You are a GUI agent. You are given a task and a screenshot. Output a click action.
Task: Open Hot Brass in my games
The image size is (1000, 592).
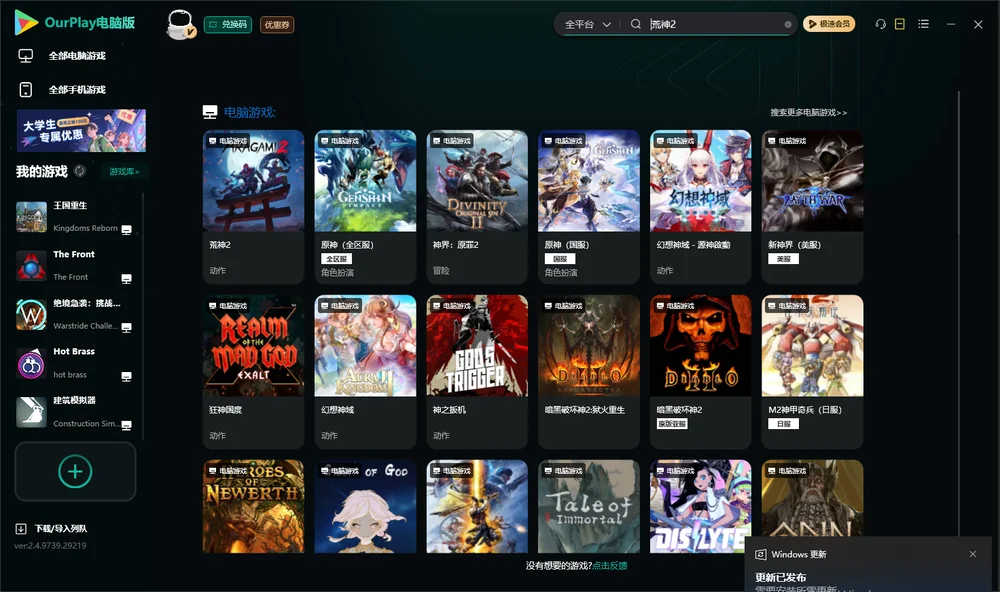point(73,363)
